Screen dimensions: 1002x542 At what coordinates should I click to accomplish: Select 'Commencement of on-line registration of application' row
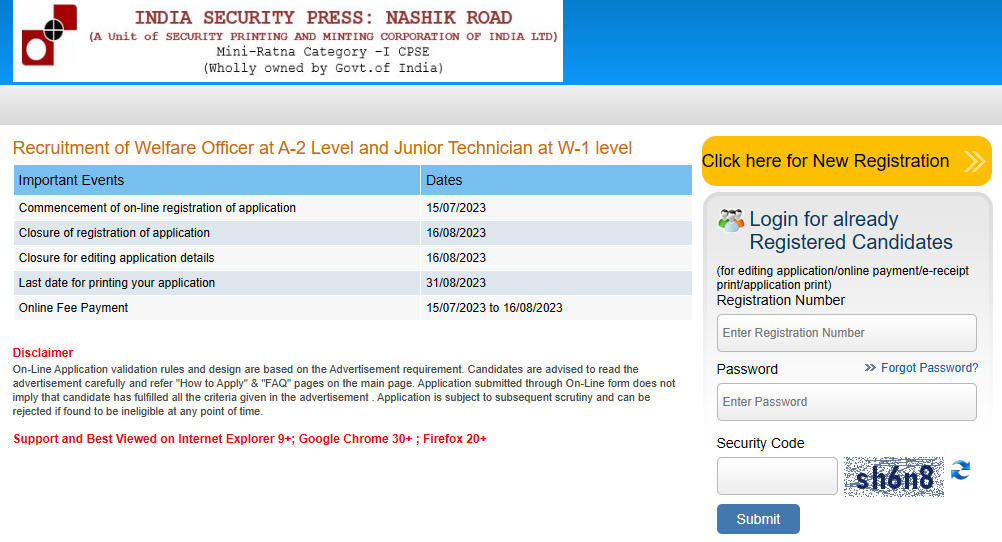353,208
